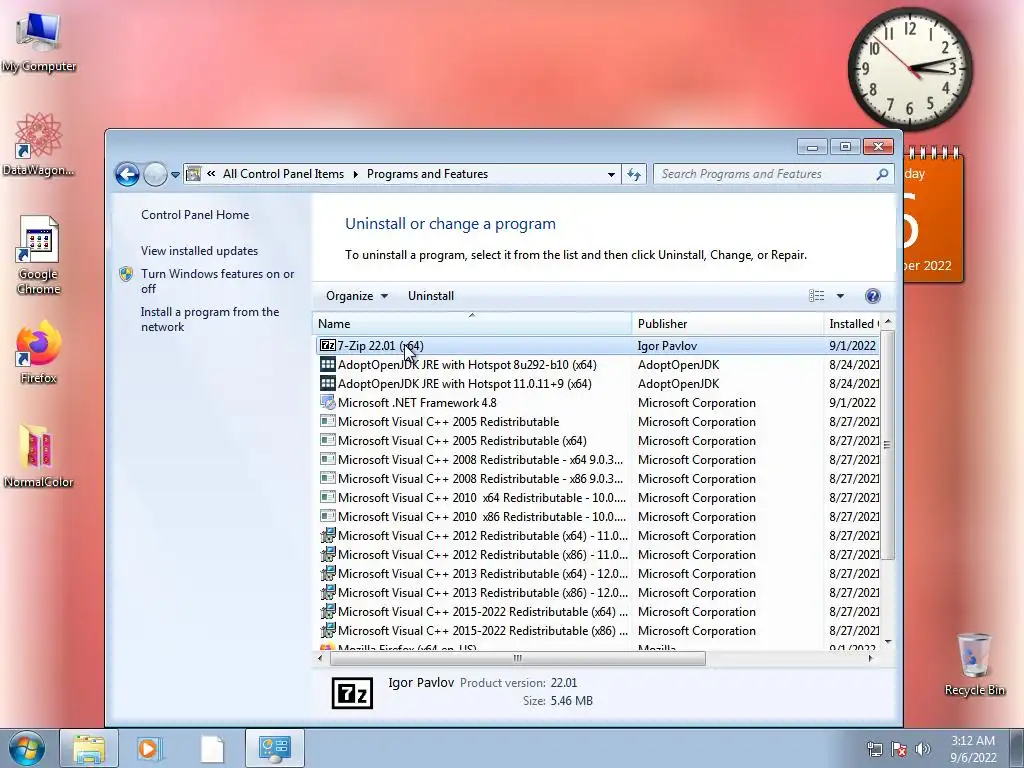Open Turn Windows features on or off
This screenshot has width=1024, height=768.
coord(217,281)
